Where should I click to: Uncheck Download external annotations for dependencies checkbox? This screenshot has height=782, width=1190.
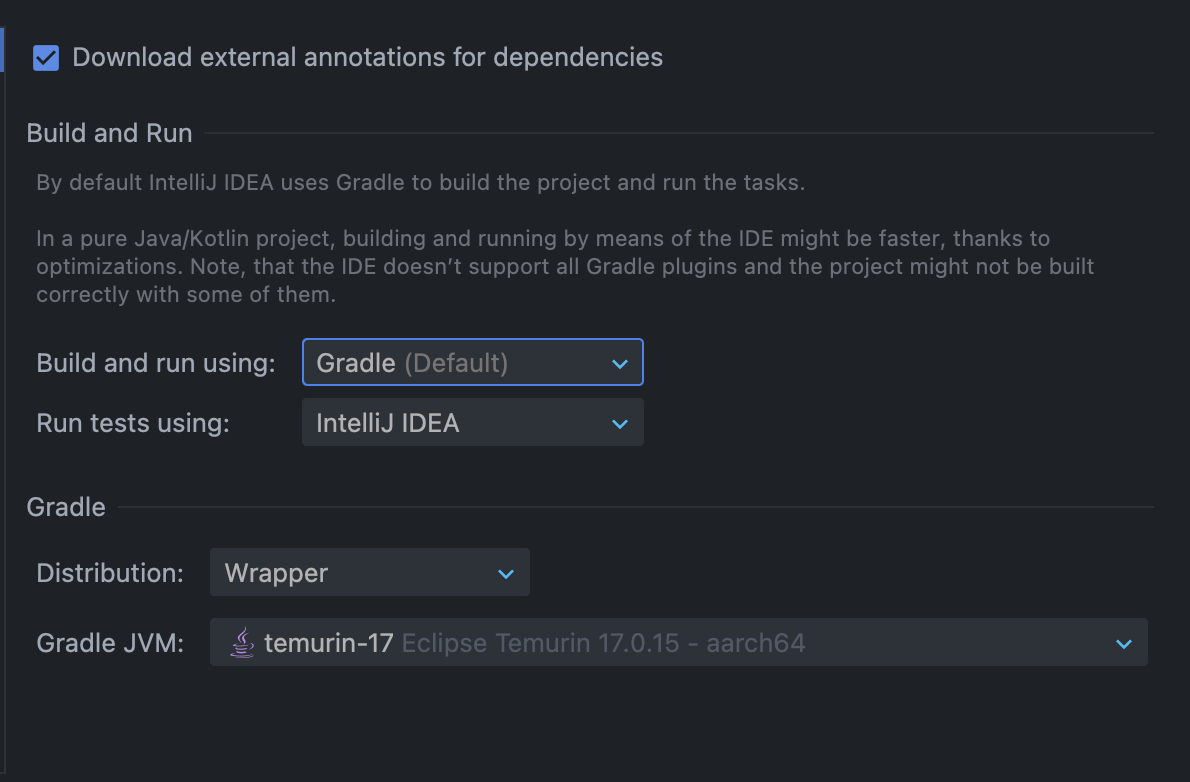pos(46,58)
